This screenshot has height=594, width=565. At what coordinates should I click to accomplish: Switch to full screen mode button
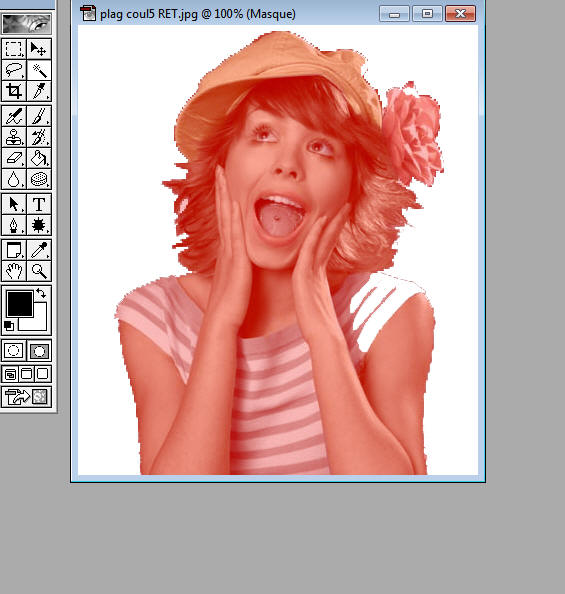coord(43,374)
